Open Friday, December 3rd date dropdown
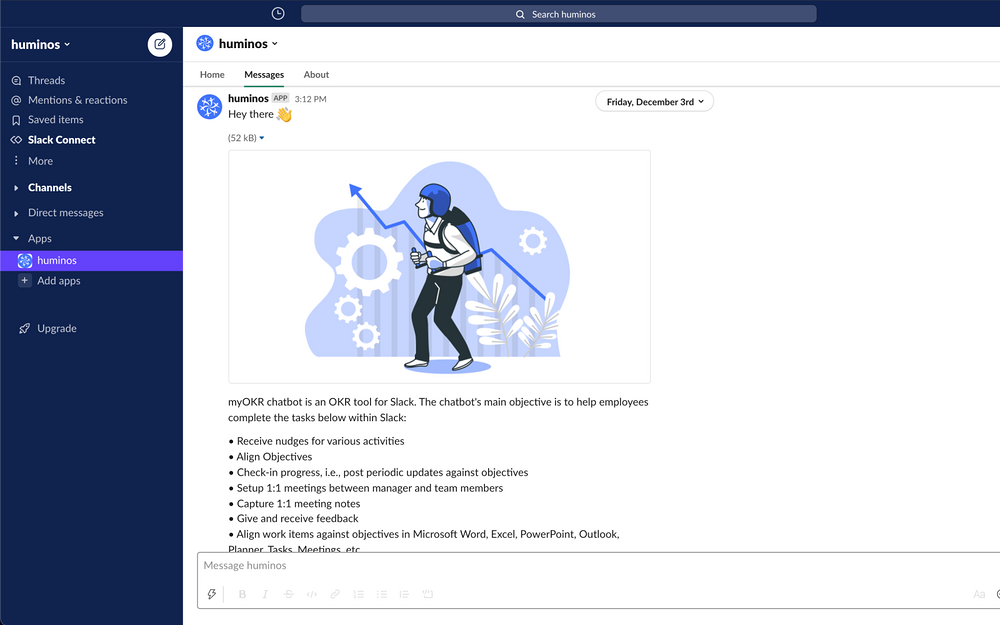Image resolution: width=1000 pixels, height=625 pixels. (654, 101)
